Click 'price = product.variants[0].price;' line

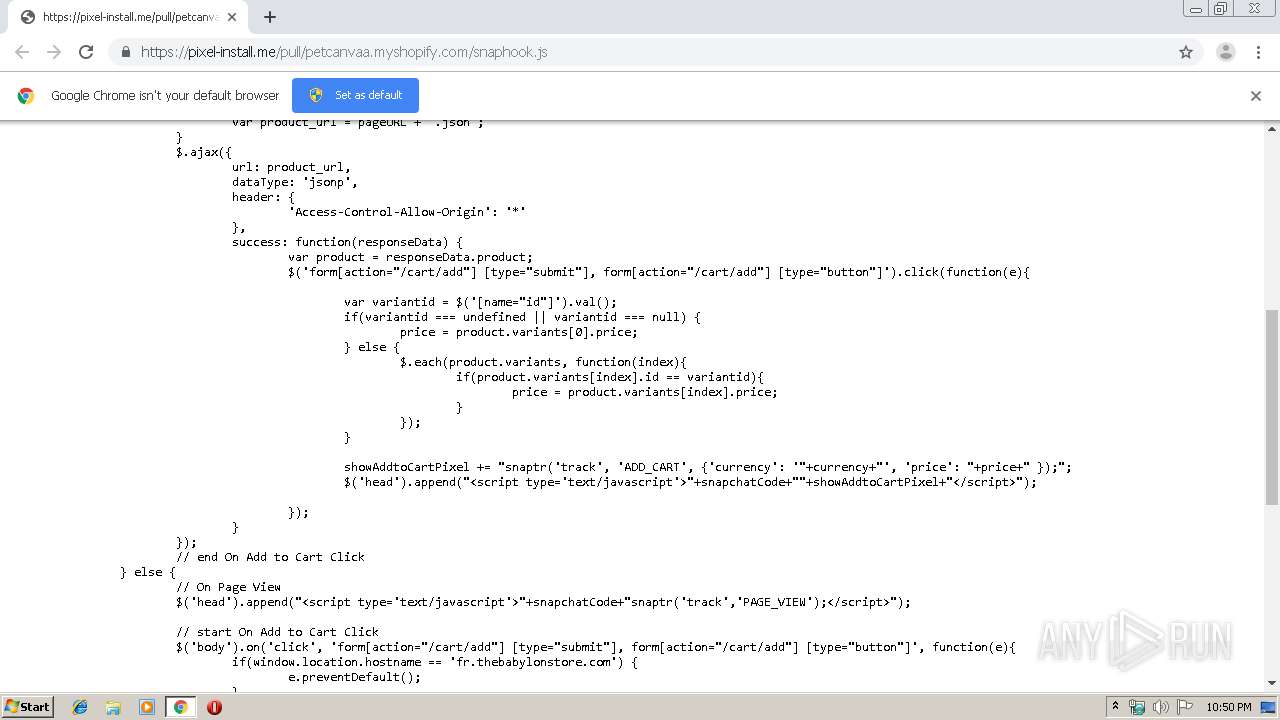[518, 332]
